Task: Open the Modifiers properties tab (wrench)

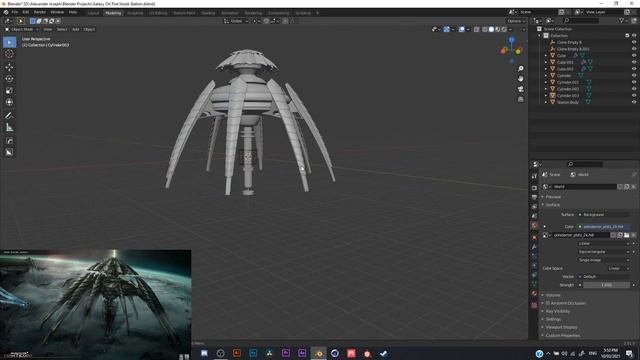Action: tap(534, 247)
